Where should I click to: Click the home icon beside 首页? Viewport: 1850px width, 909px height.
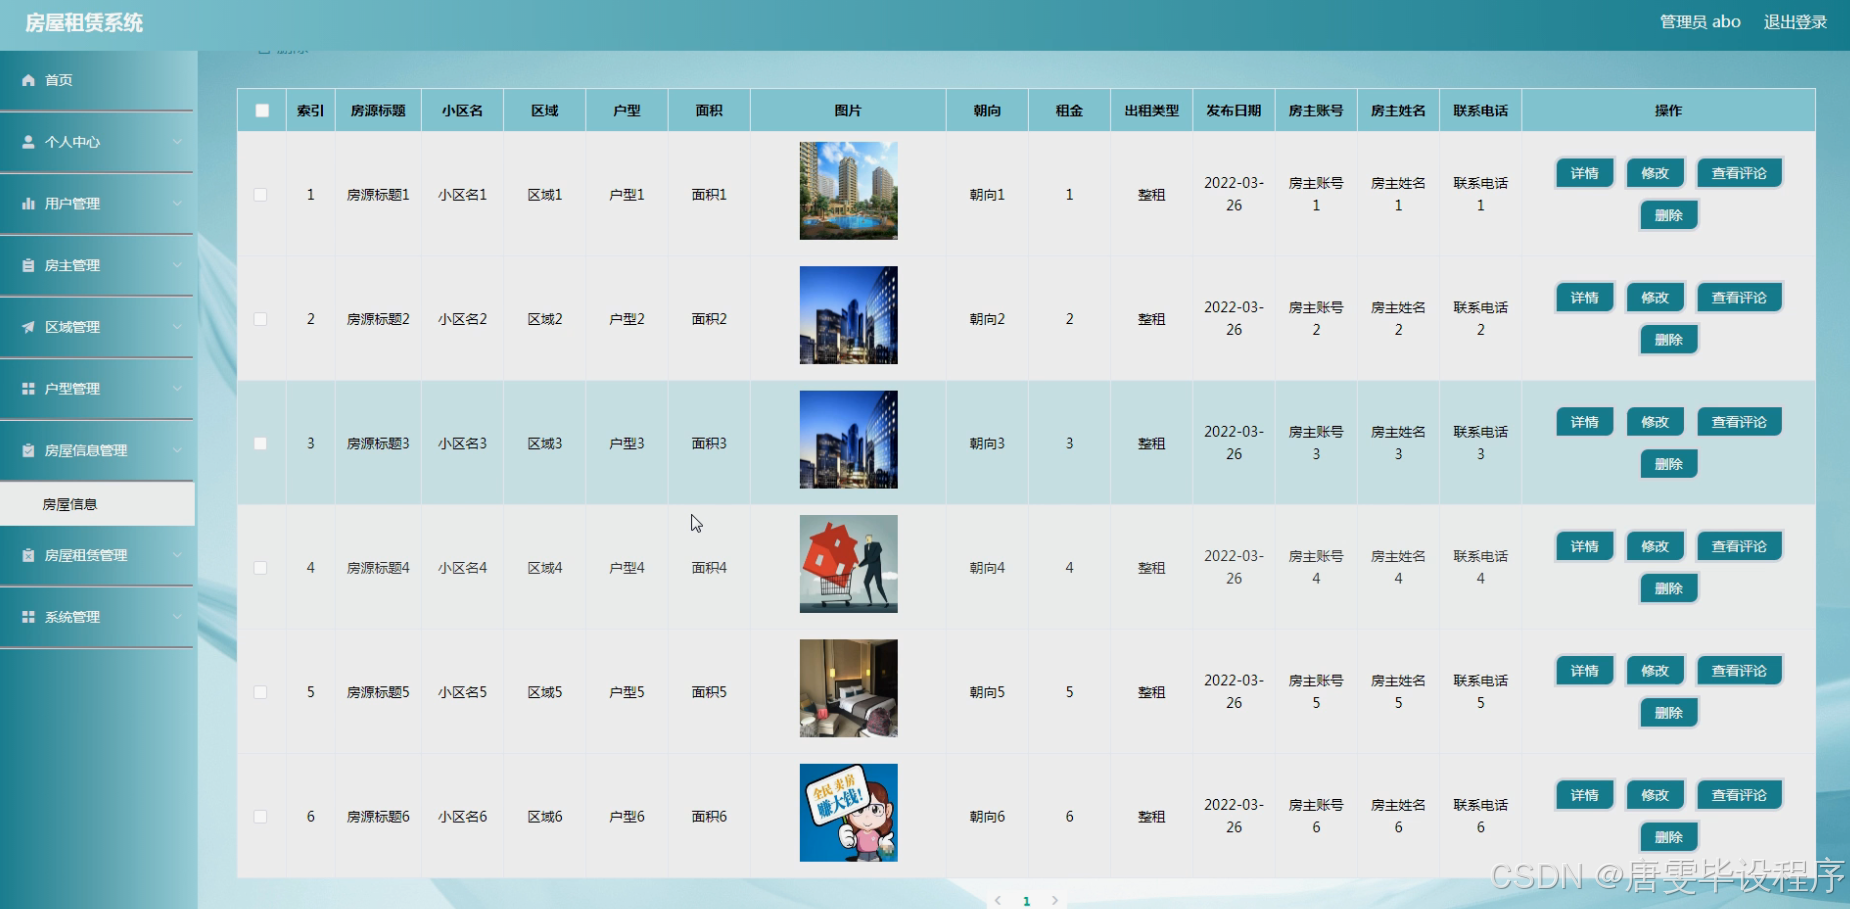[28, 80]
